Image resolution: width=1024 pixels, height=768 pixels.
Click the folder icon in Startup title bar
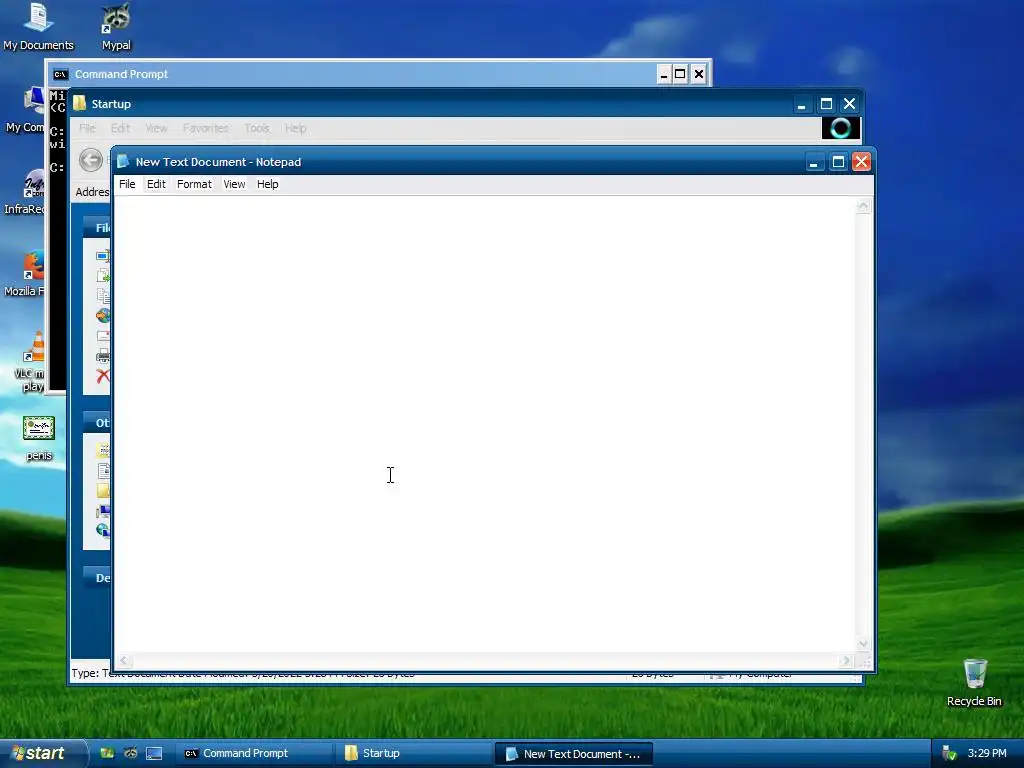pyautogui.click(x=80, y=104)
